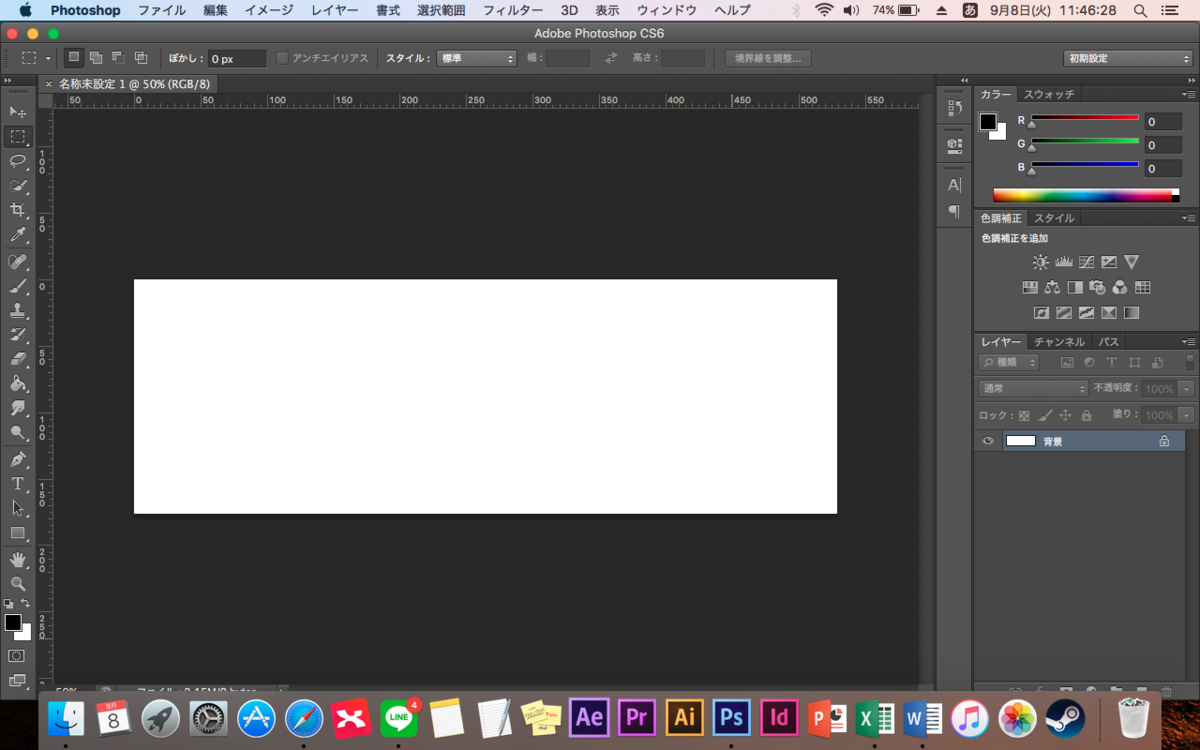1200x750 pixels.
Task: Open the layer blend mode 通常 dropdown
Action: (1033, 389)
